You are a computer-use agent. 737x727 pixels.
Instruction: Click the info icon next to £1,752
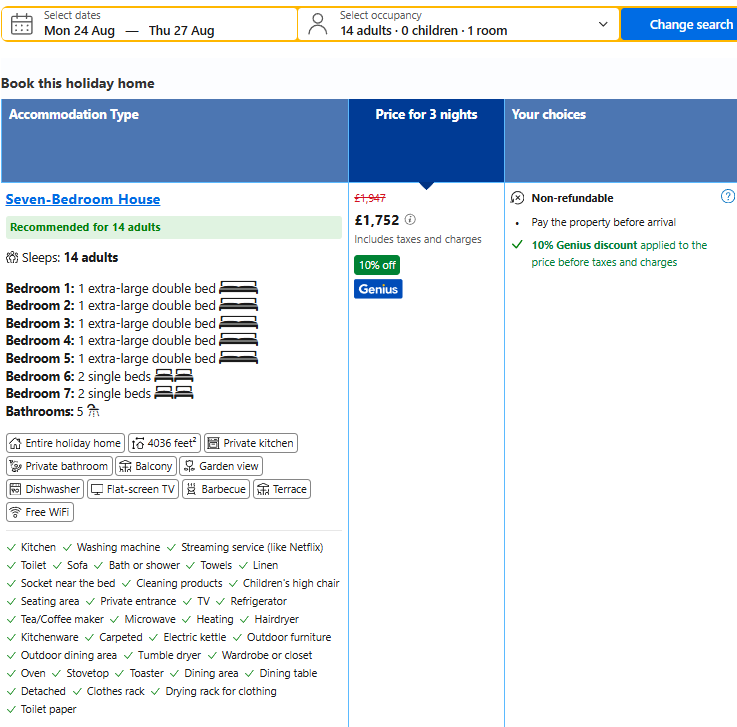(410, 219)
